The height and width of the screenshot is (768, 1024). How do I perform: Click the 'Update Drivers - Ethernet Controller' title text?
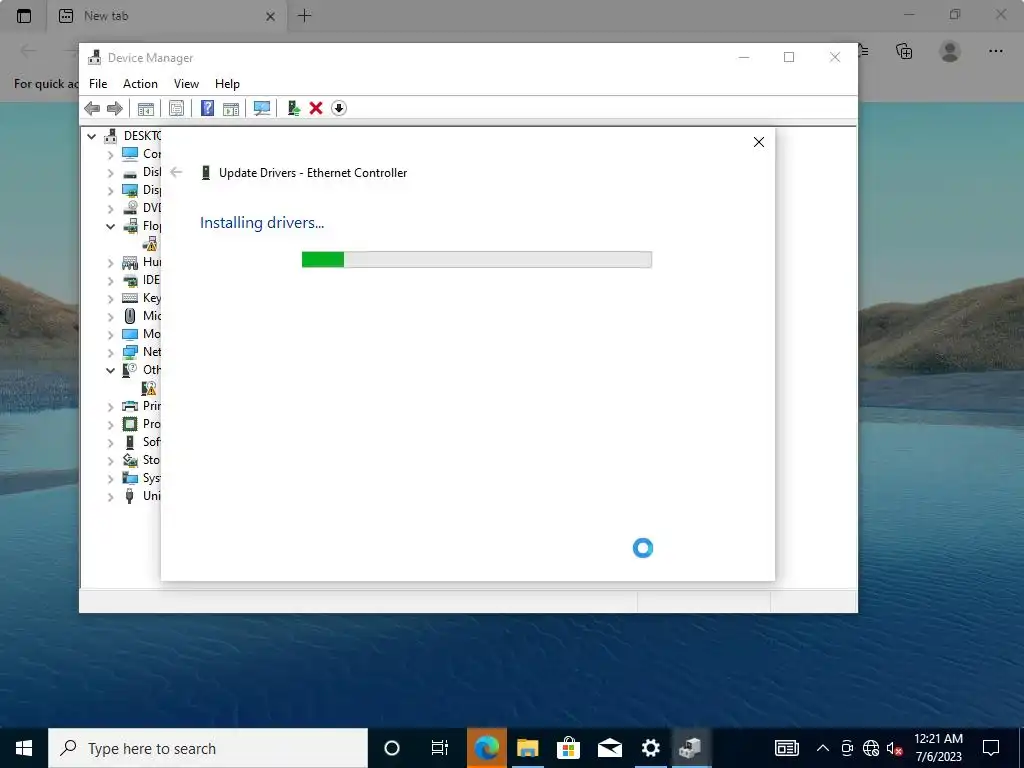tap(313, 173)
